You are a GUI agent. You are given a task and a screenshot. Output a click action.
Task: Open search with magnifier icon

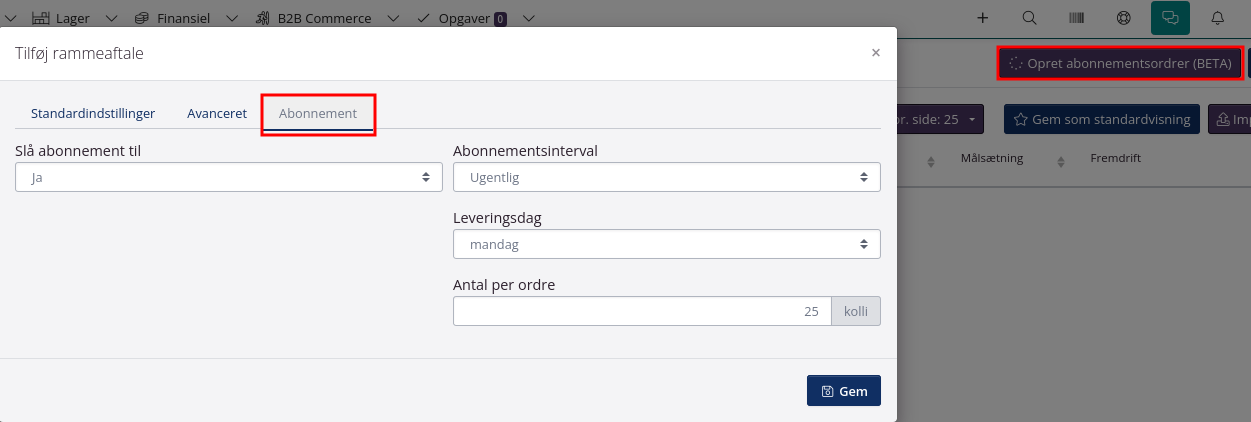pos(1030,18)
